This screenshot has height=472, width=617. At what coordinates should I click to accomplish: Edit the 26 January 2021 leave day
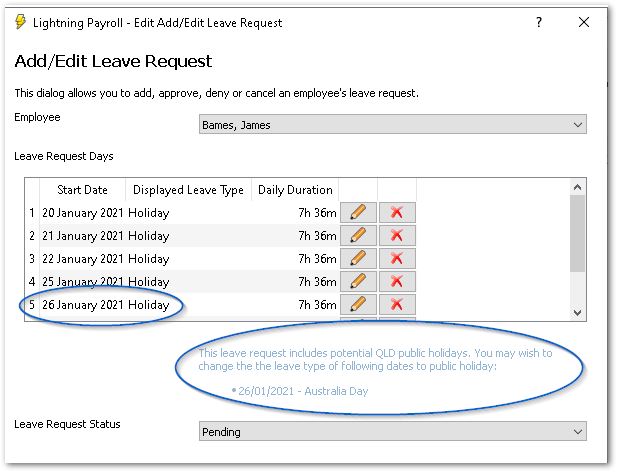(x=359, y=305)
